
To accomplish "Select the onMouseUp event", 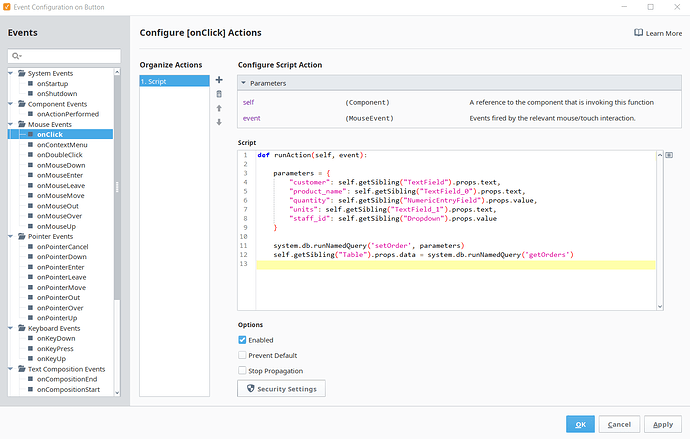I will point(56,227).
